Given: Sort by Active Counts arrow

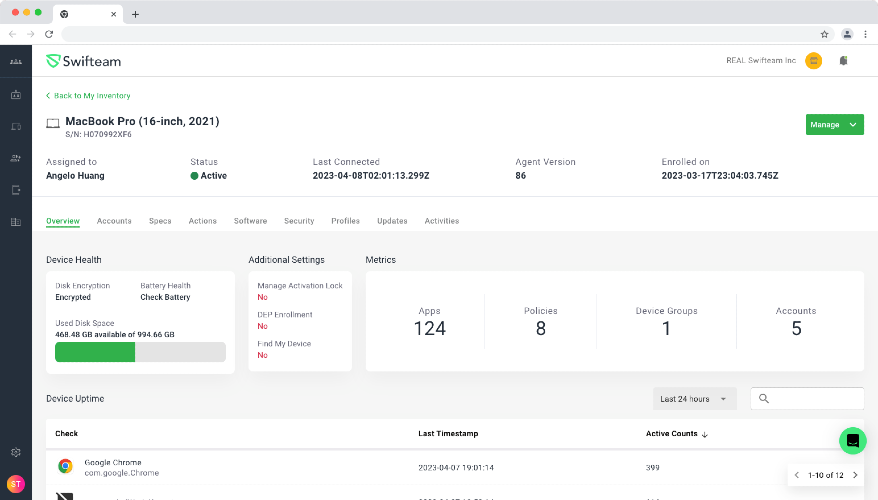Looking at the screenshot, I should click(704, 434).
